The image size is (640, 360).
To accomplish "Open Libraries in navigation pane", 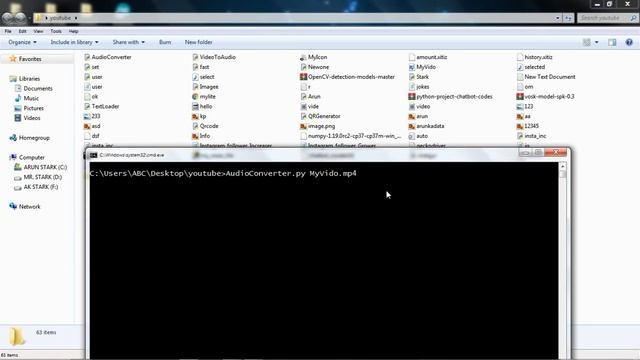I will (x=29, y=78).
